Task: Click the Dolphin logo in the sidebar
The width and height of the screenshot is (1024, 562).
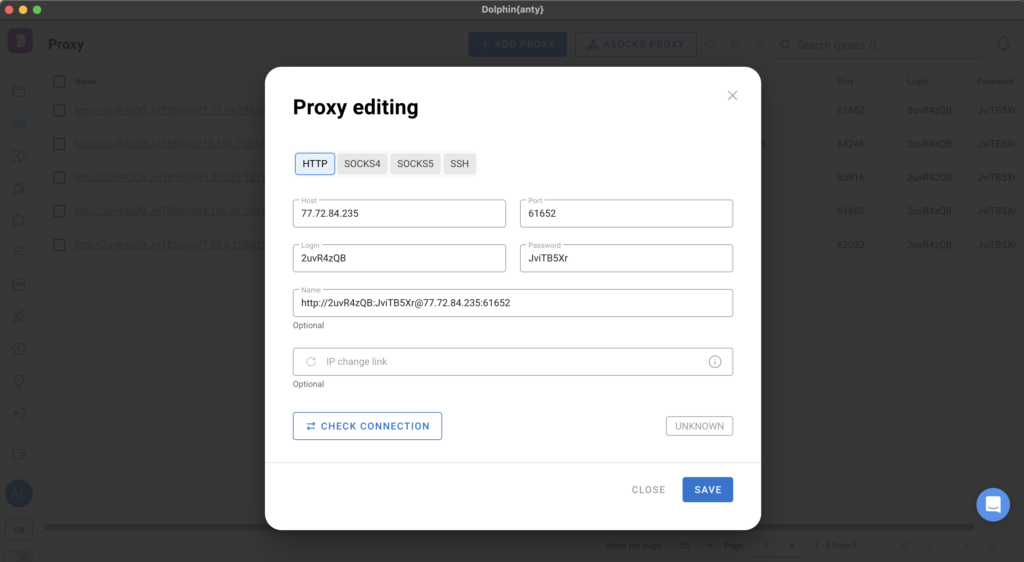Action: [x=19, y=42]
